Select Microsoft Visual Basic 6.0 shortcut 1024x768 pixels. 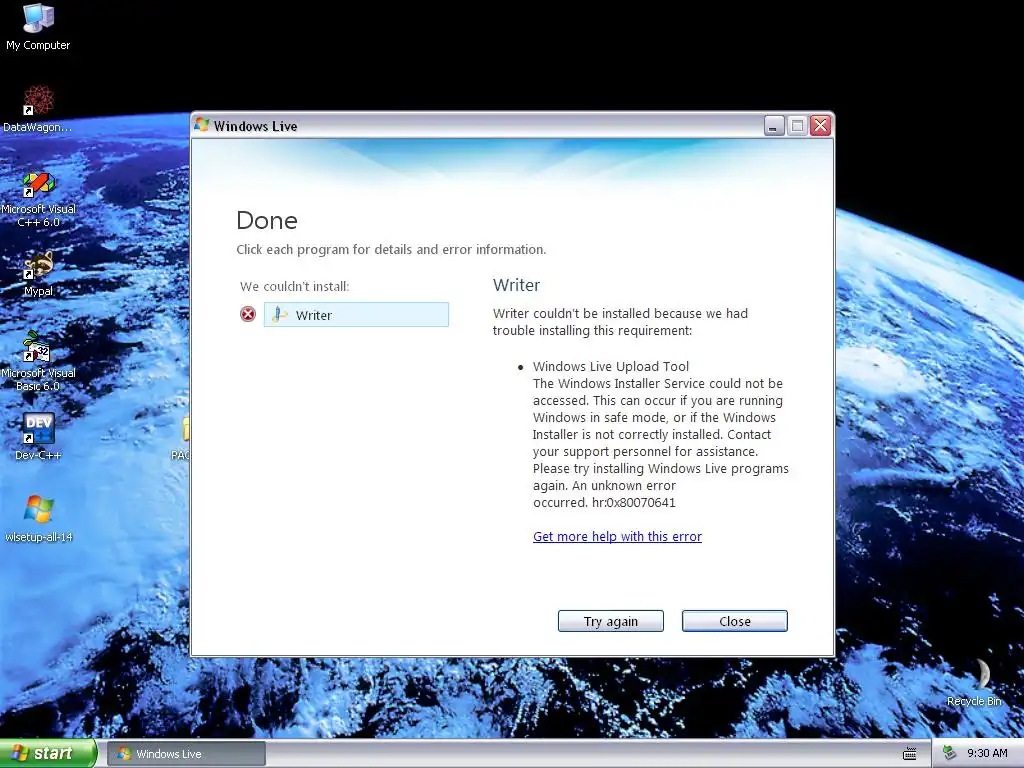[38, 361]
